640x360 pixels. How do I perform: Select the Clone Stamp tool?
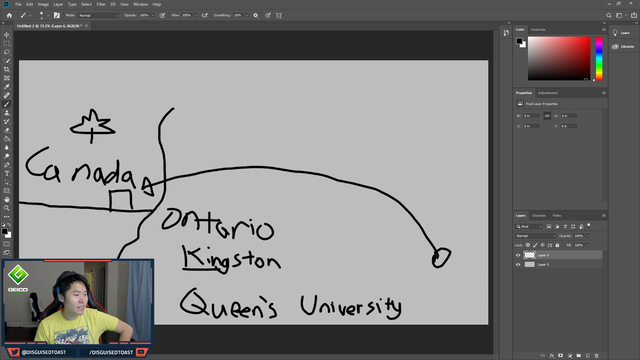point(7,113)
